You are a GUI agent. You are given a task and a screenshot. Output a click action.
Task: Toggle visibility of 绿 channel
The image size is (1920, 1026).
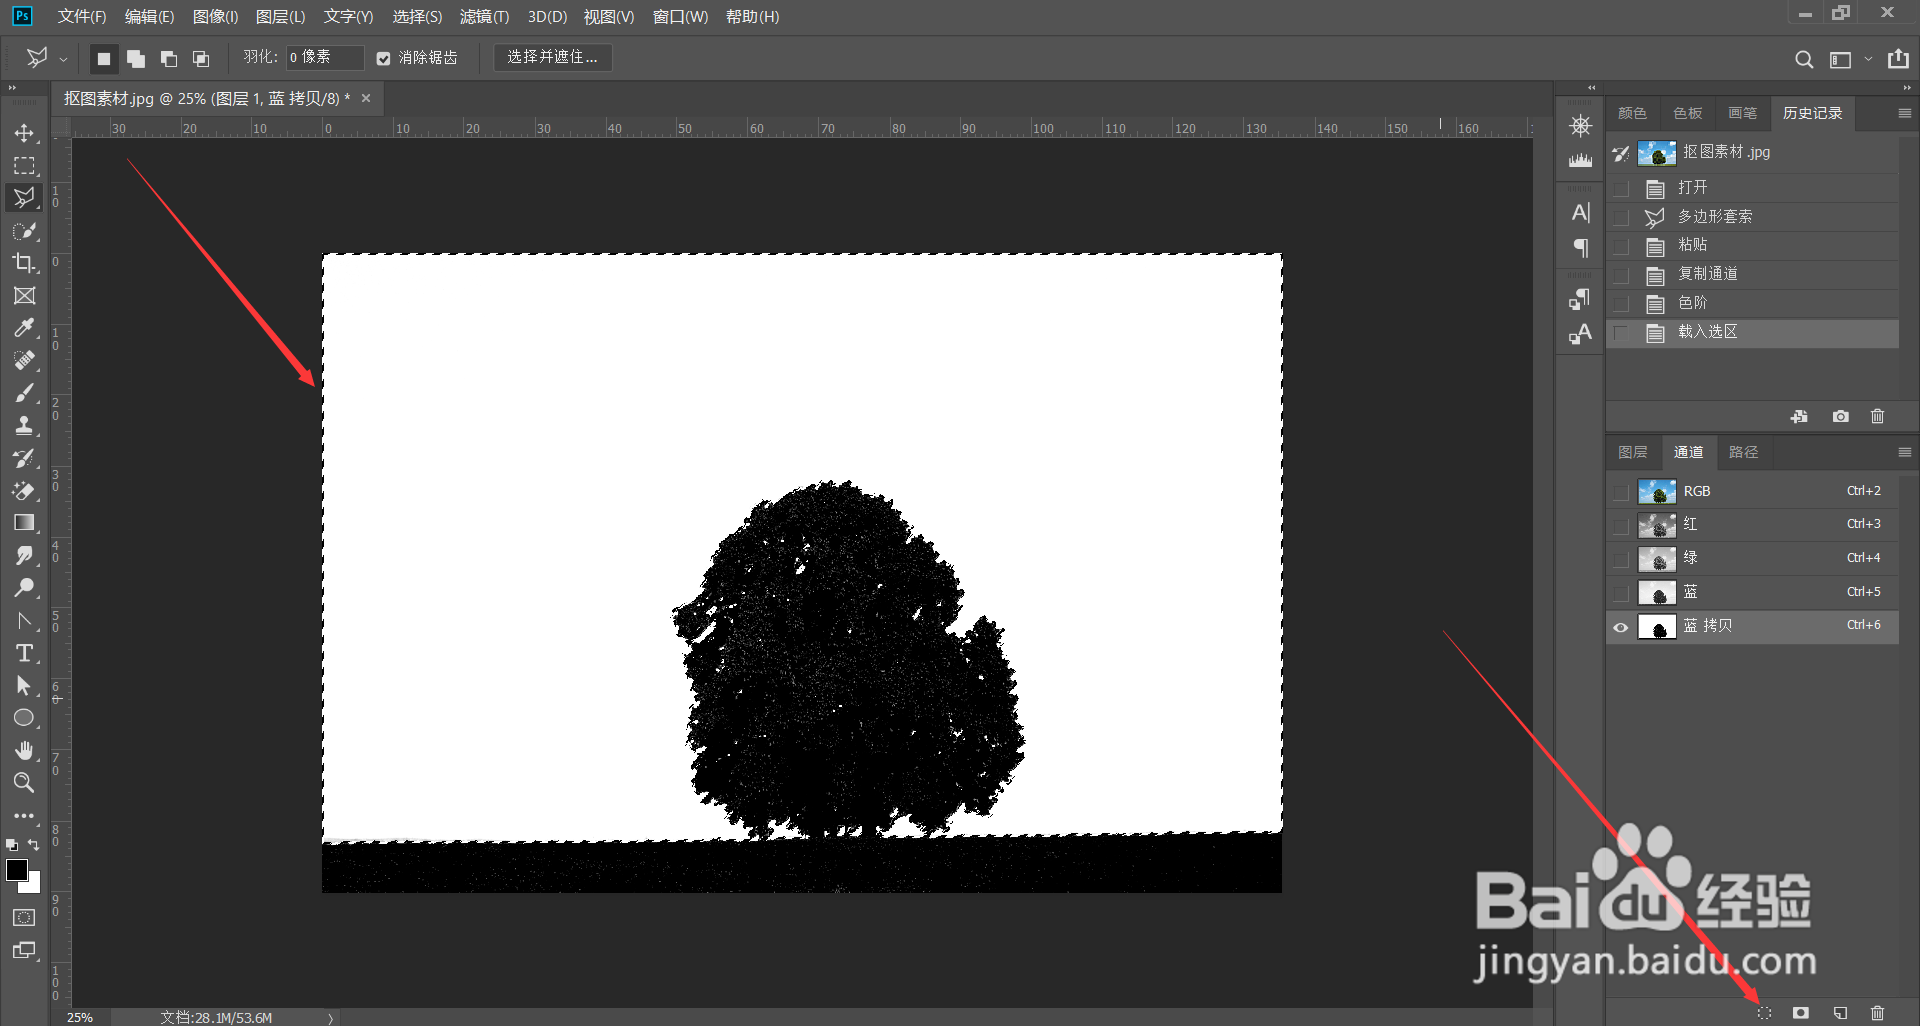tap(1621, 559)
